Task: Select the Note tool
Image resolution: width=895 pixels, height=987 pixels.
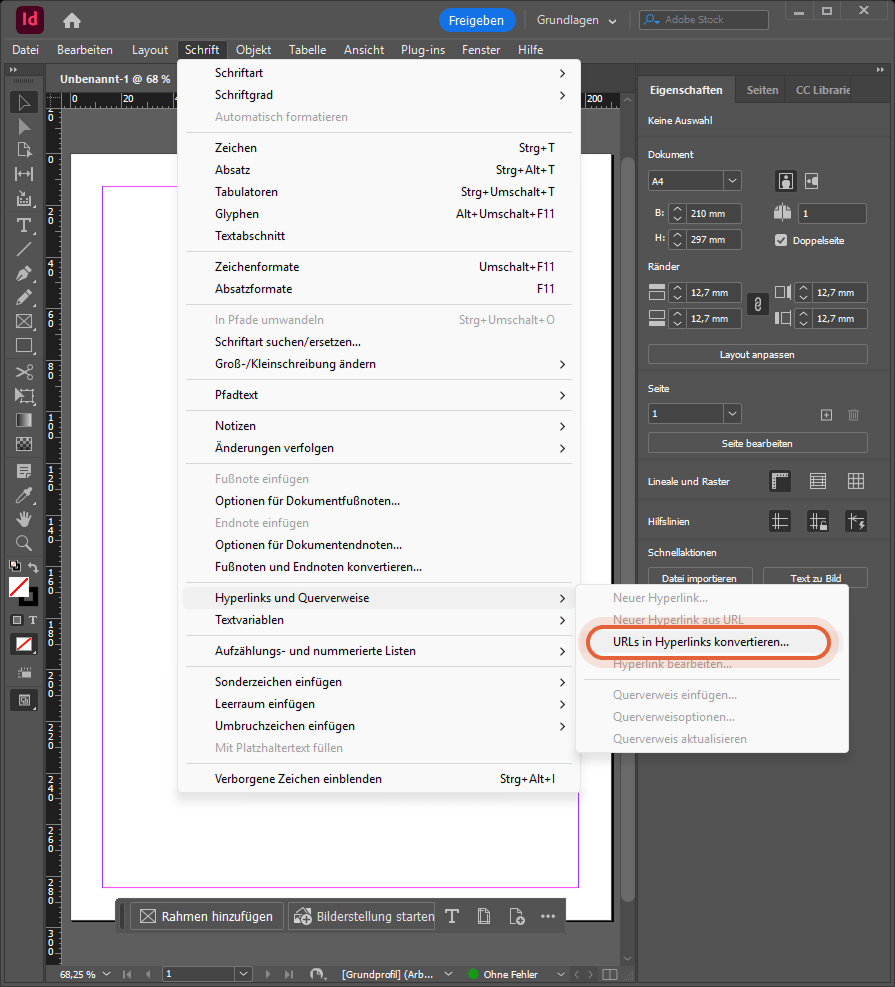Action: click(x=24, y=471)
